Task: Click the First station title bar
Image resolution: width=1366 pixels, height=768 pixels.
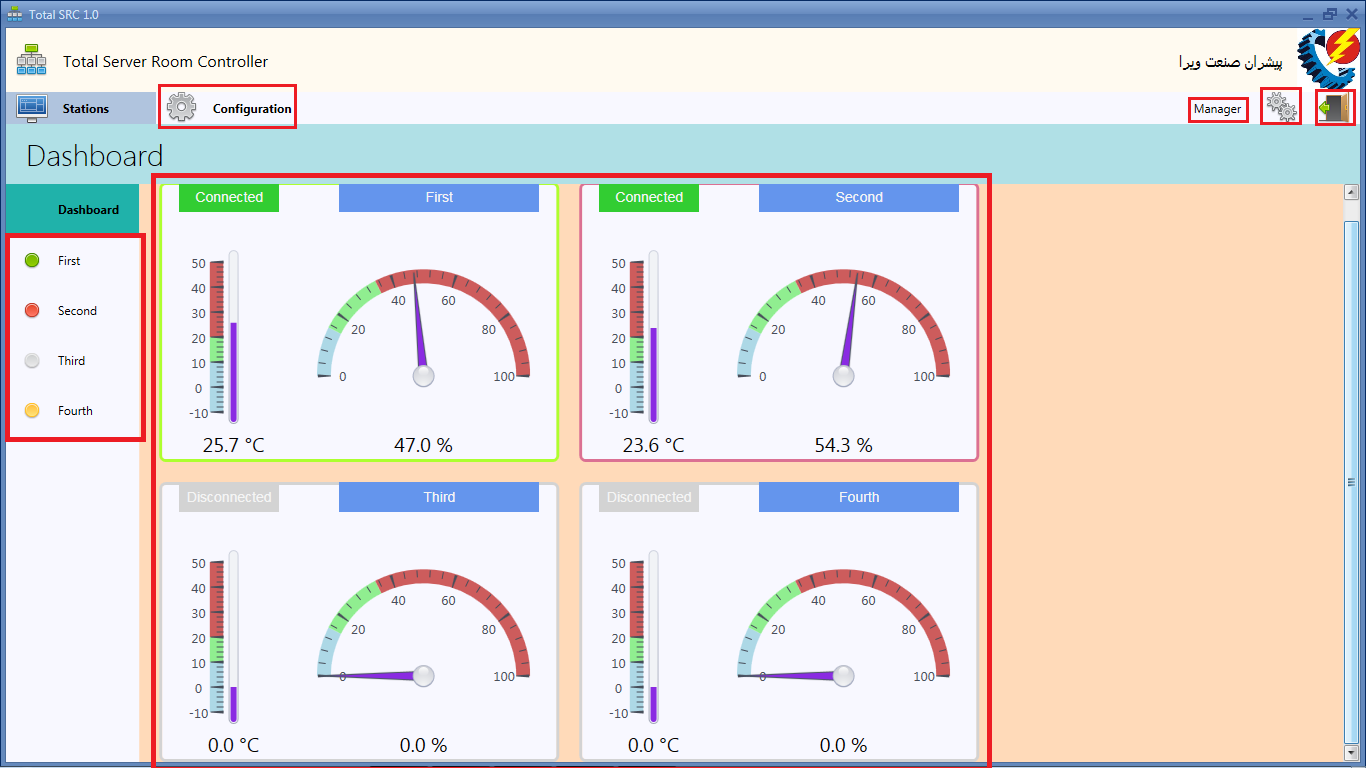Action: click(439, 198)
